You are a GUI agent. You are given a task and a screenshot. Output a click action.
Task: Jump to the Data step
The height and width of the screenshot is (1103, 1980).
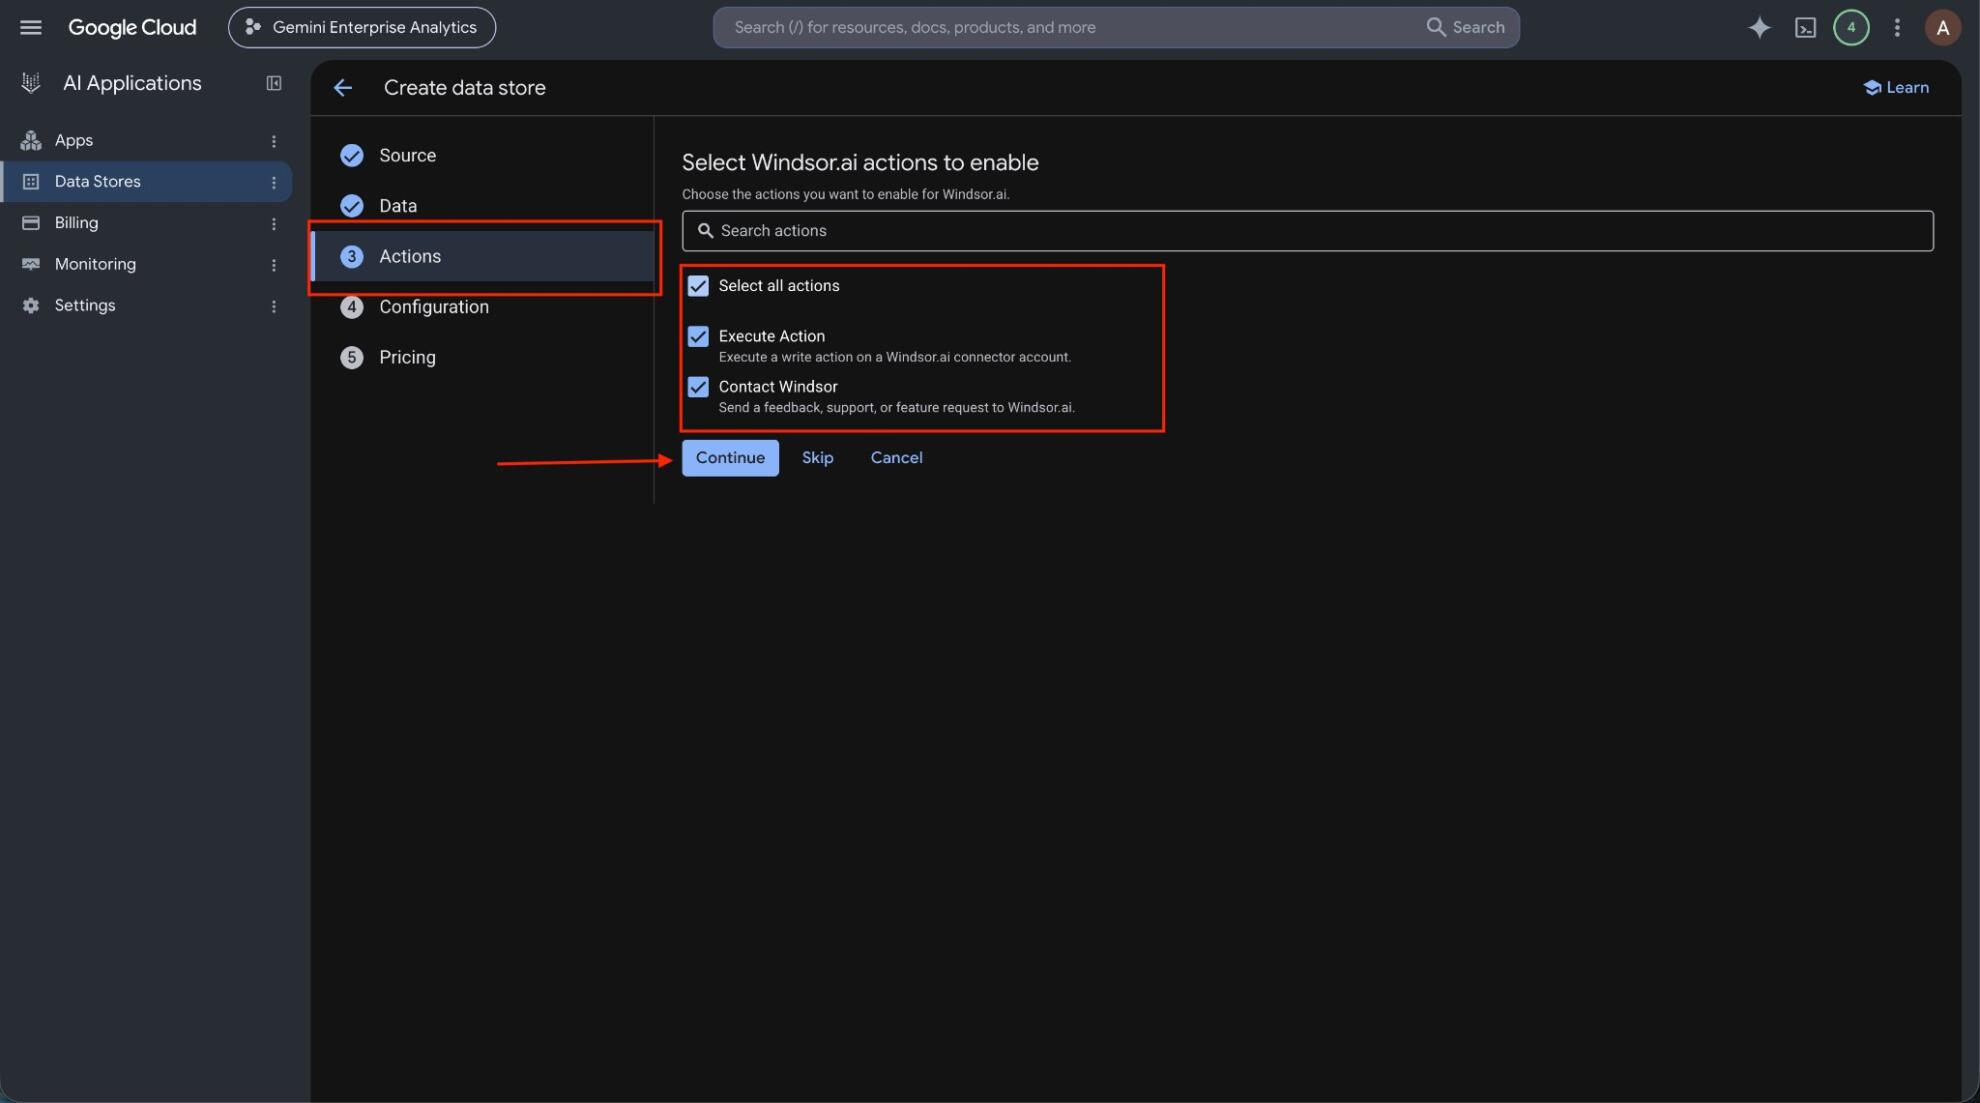[x=397, y=205]
